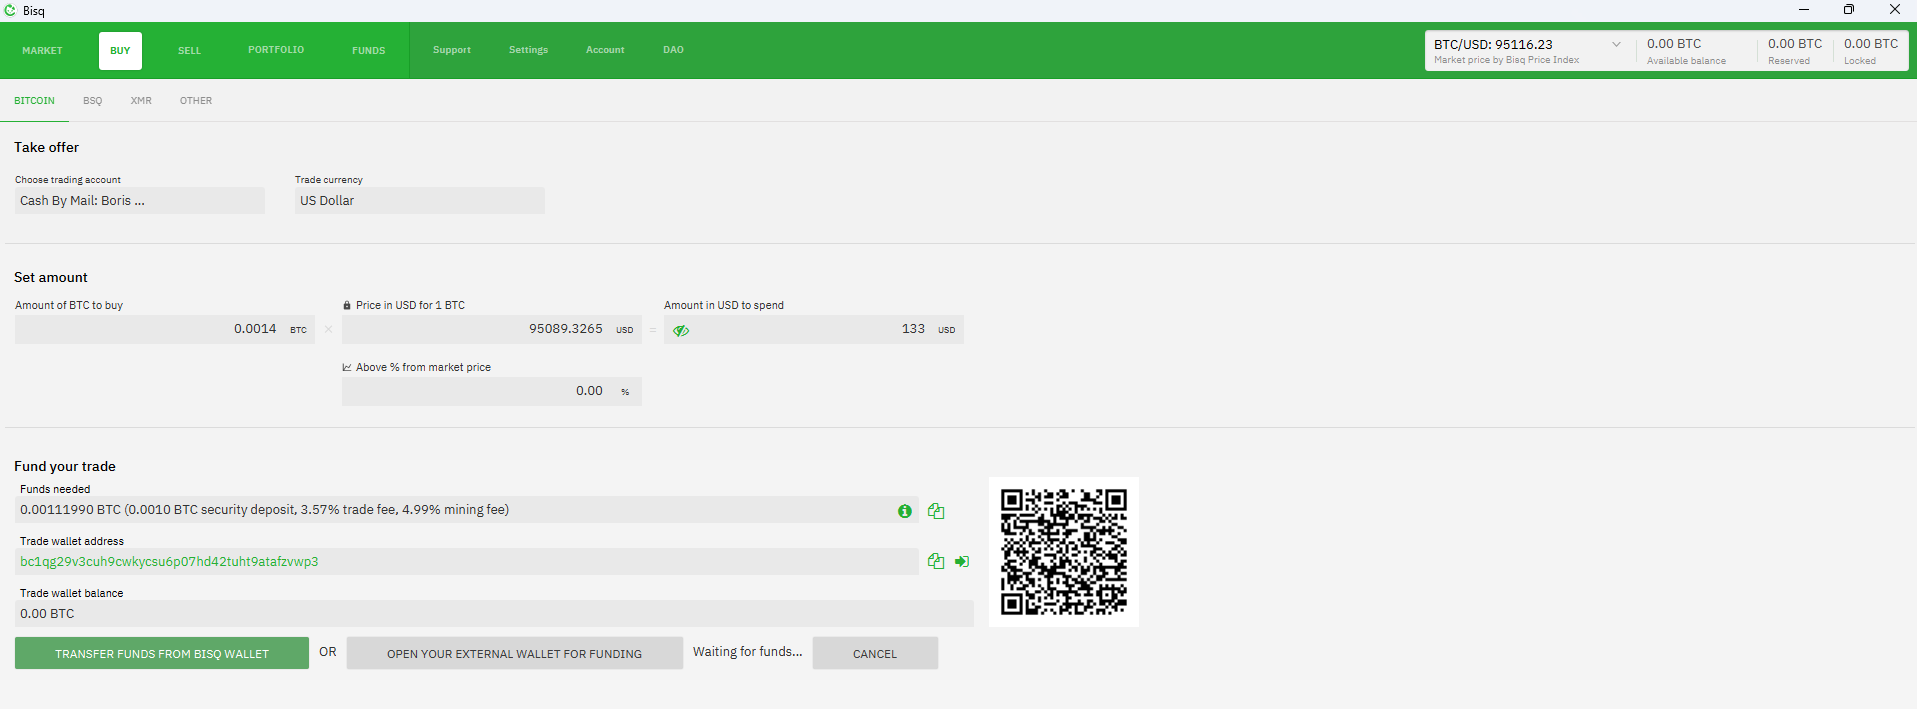Image resolution: width=1917 pixels, height=709 pixels.
Task: Click the trade wallet address bc1qg29v3cuh text
Action: point(169,562)
